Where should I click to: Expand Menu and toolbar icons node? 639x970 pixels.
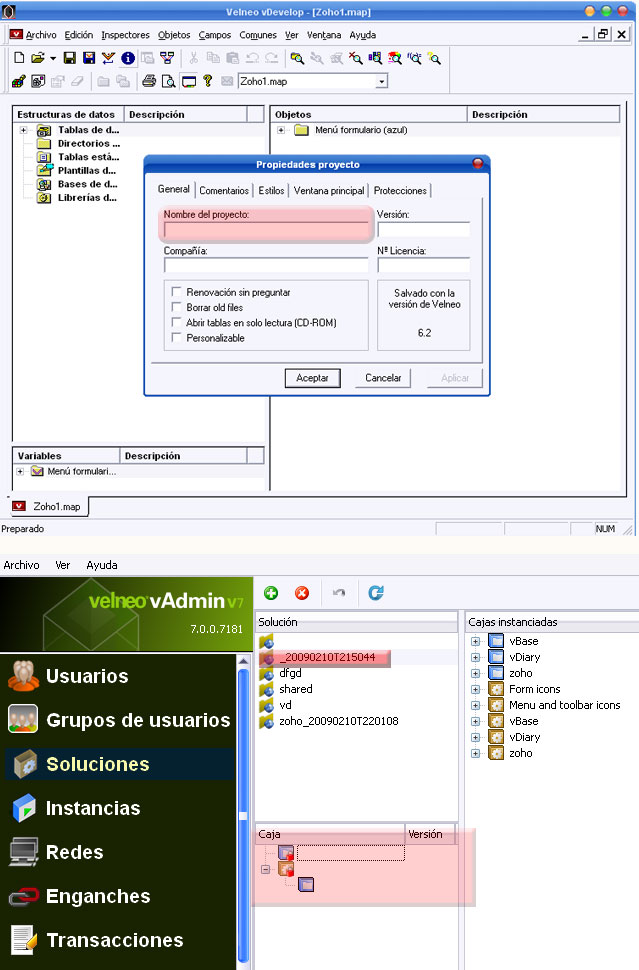pyautogui.click(x=475, y=705)
